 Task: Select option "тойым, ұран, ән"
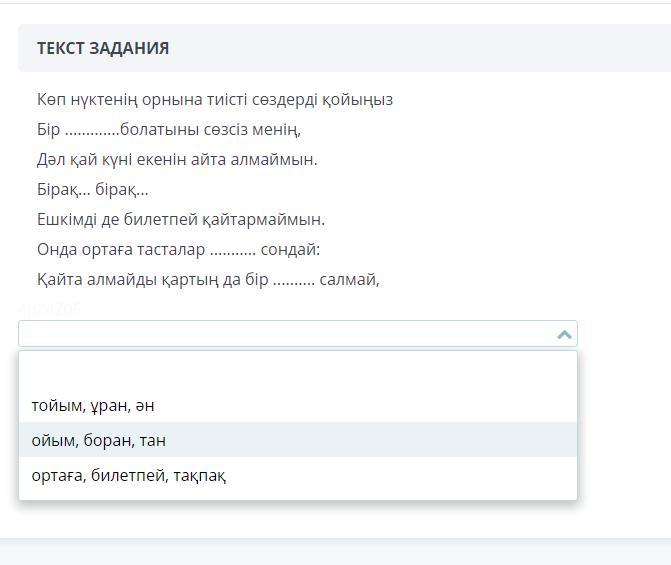93,405
